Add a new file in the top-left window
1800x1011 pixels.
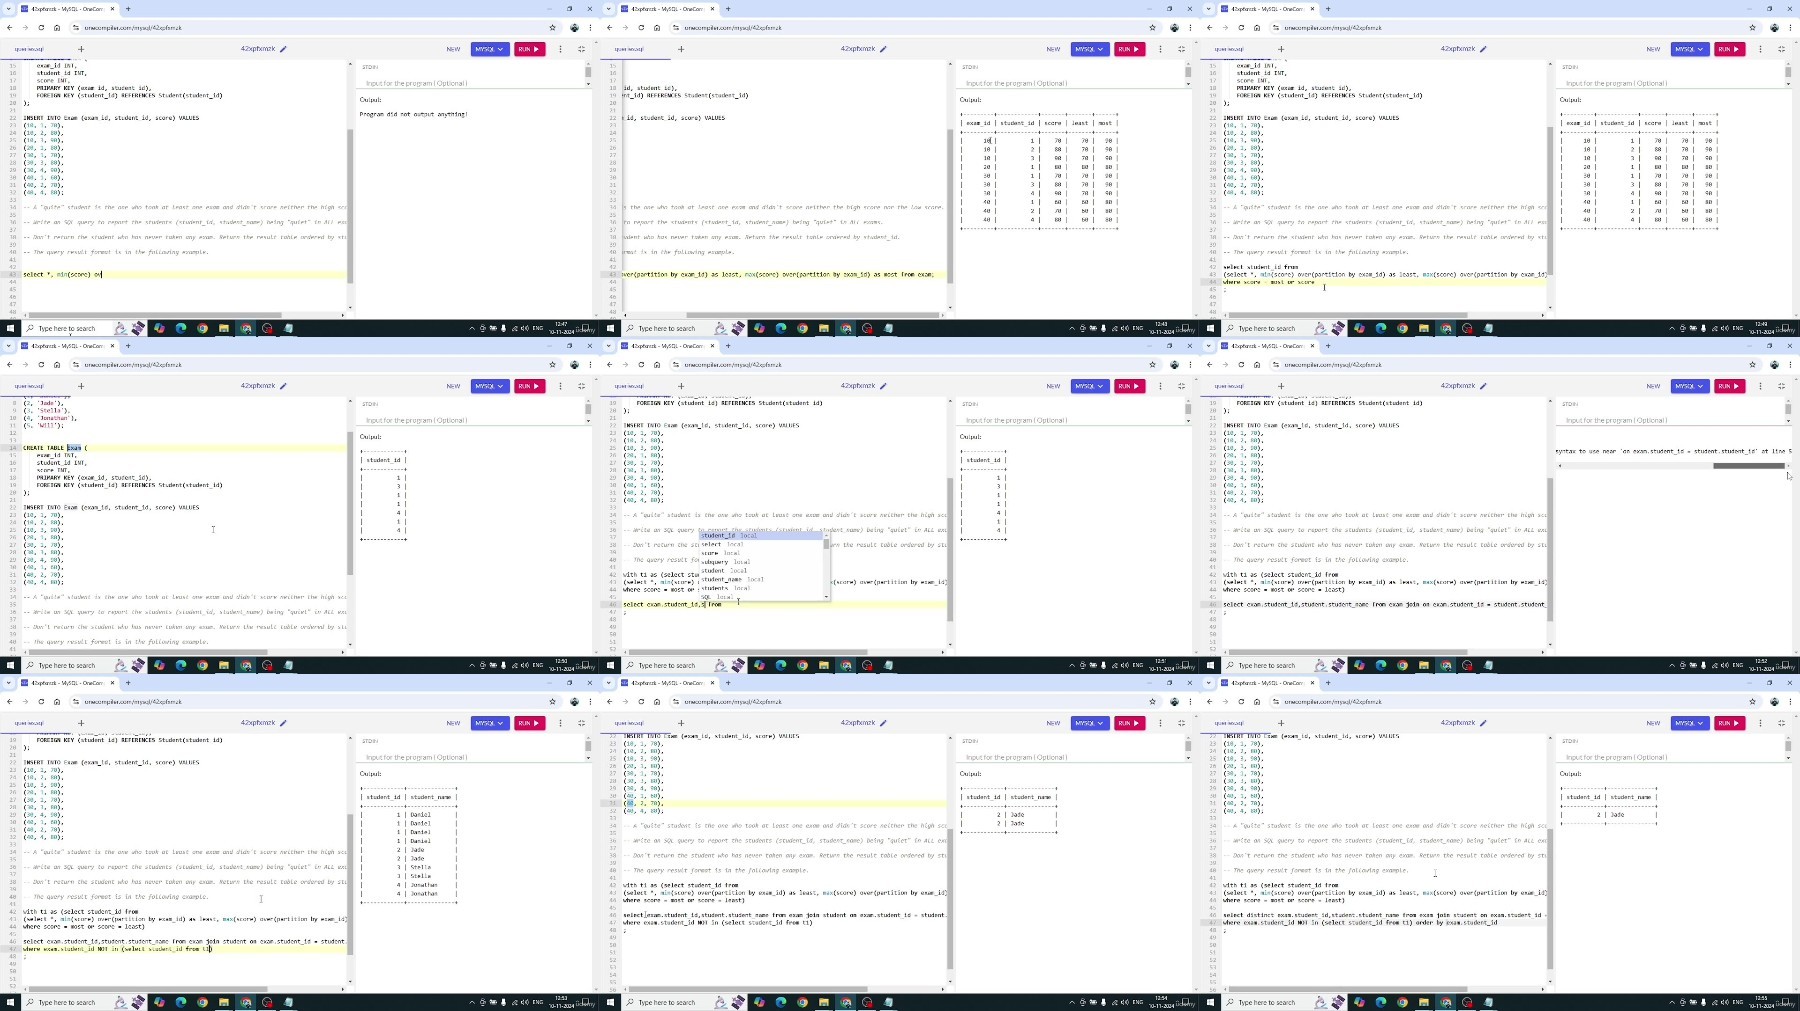coord(81,49)
